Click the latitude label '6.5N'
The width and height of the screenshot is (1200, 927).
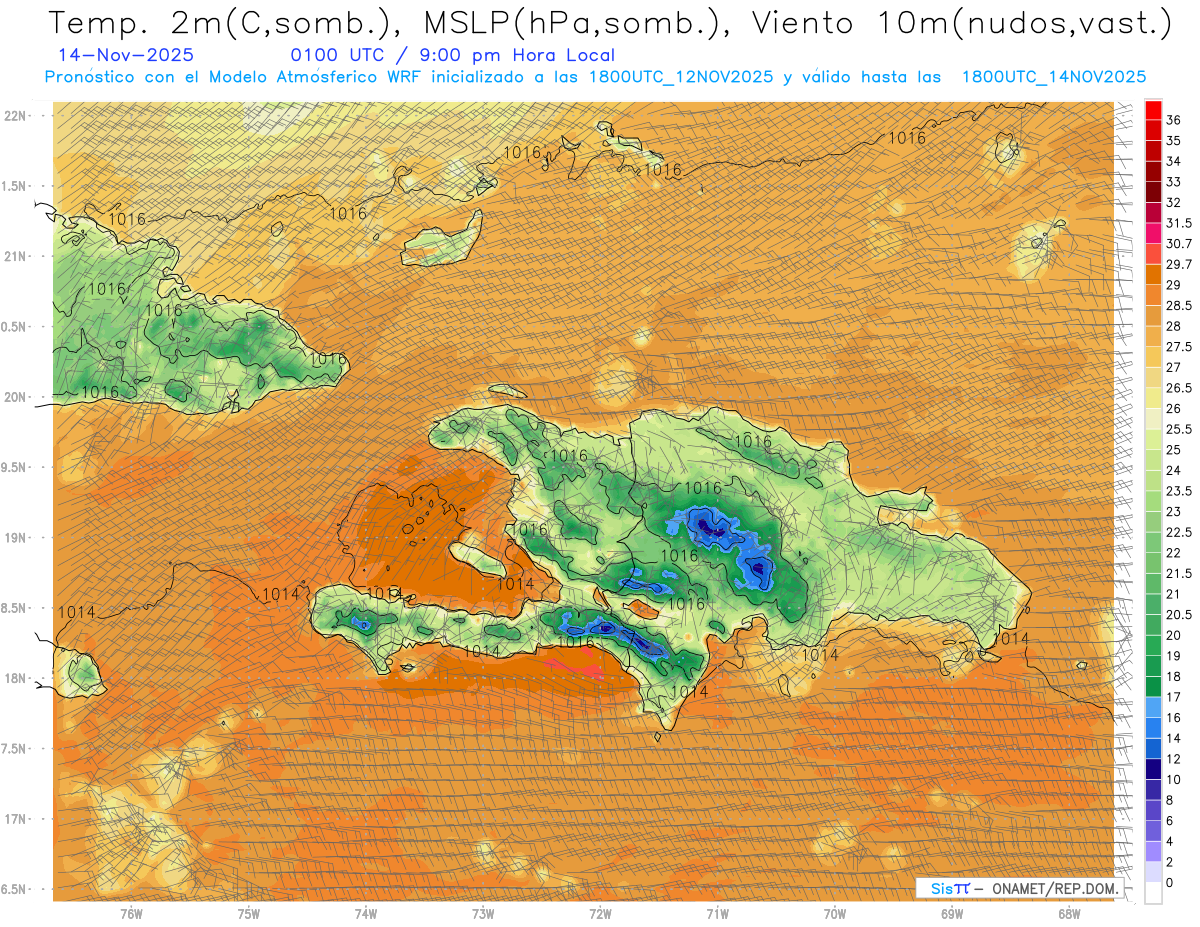pyautogui.click(x=15, y=889)
